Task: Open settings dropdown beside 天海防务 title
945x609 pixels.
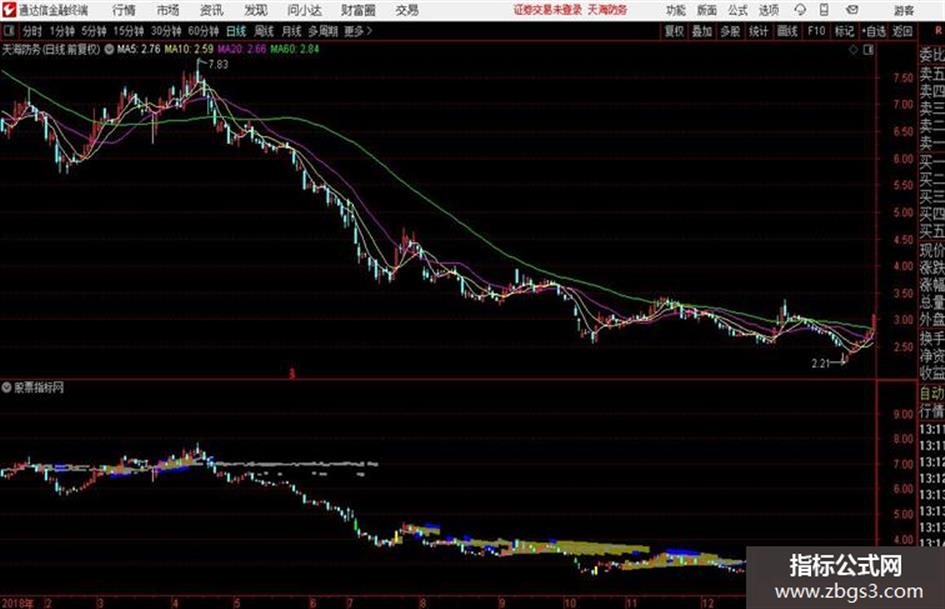Action: pyautogui.click(x=109, y=49)
